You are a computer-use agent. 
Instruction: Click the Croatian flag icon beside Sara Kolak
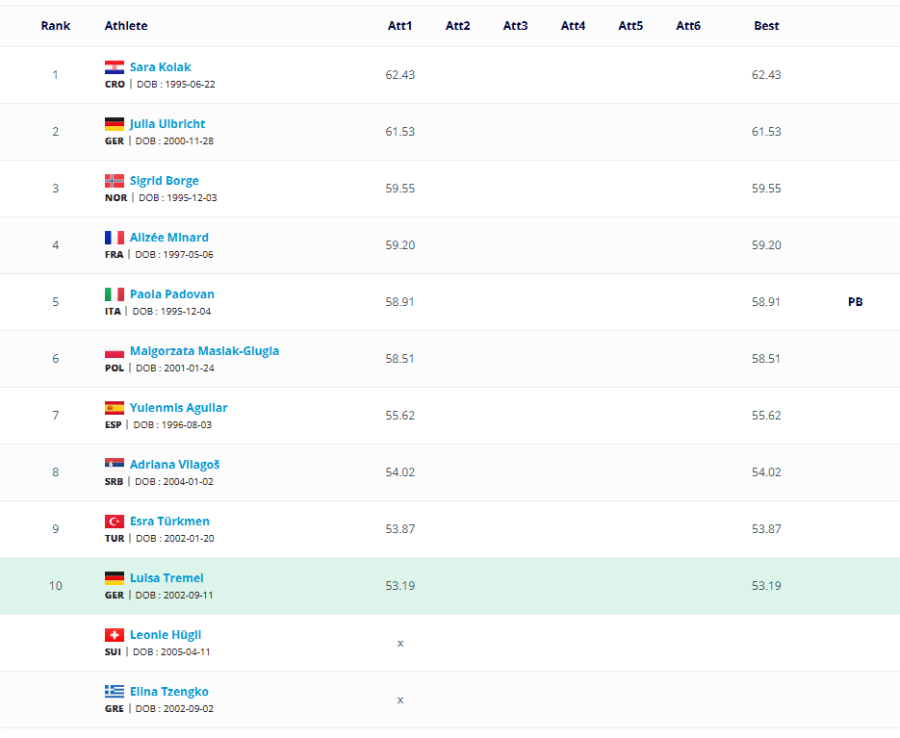tap(114, 67)
